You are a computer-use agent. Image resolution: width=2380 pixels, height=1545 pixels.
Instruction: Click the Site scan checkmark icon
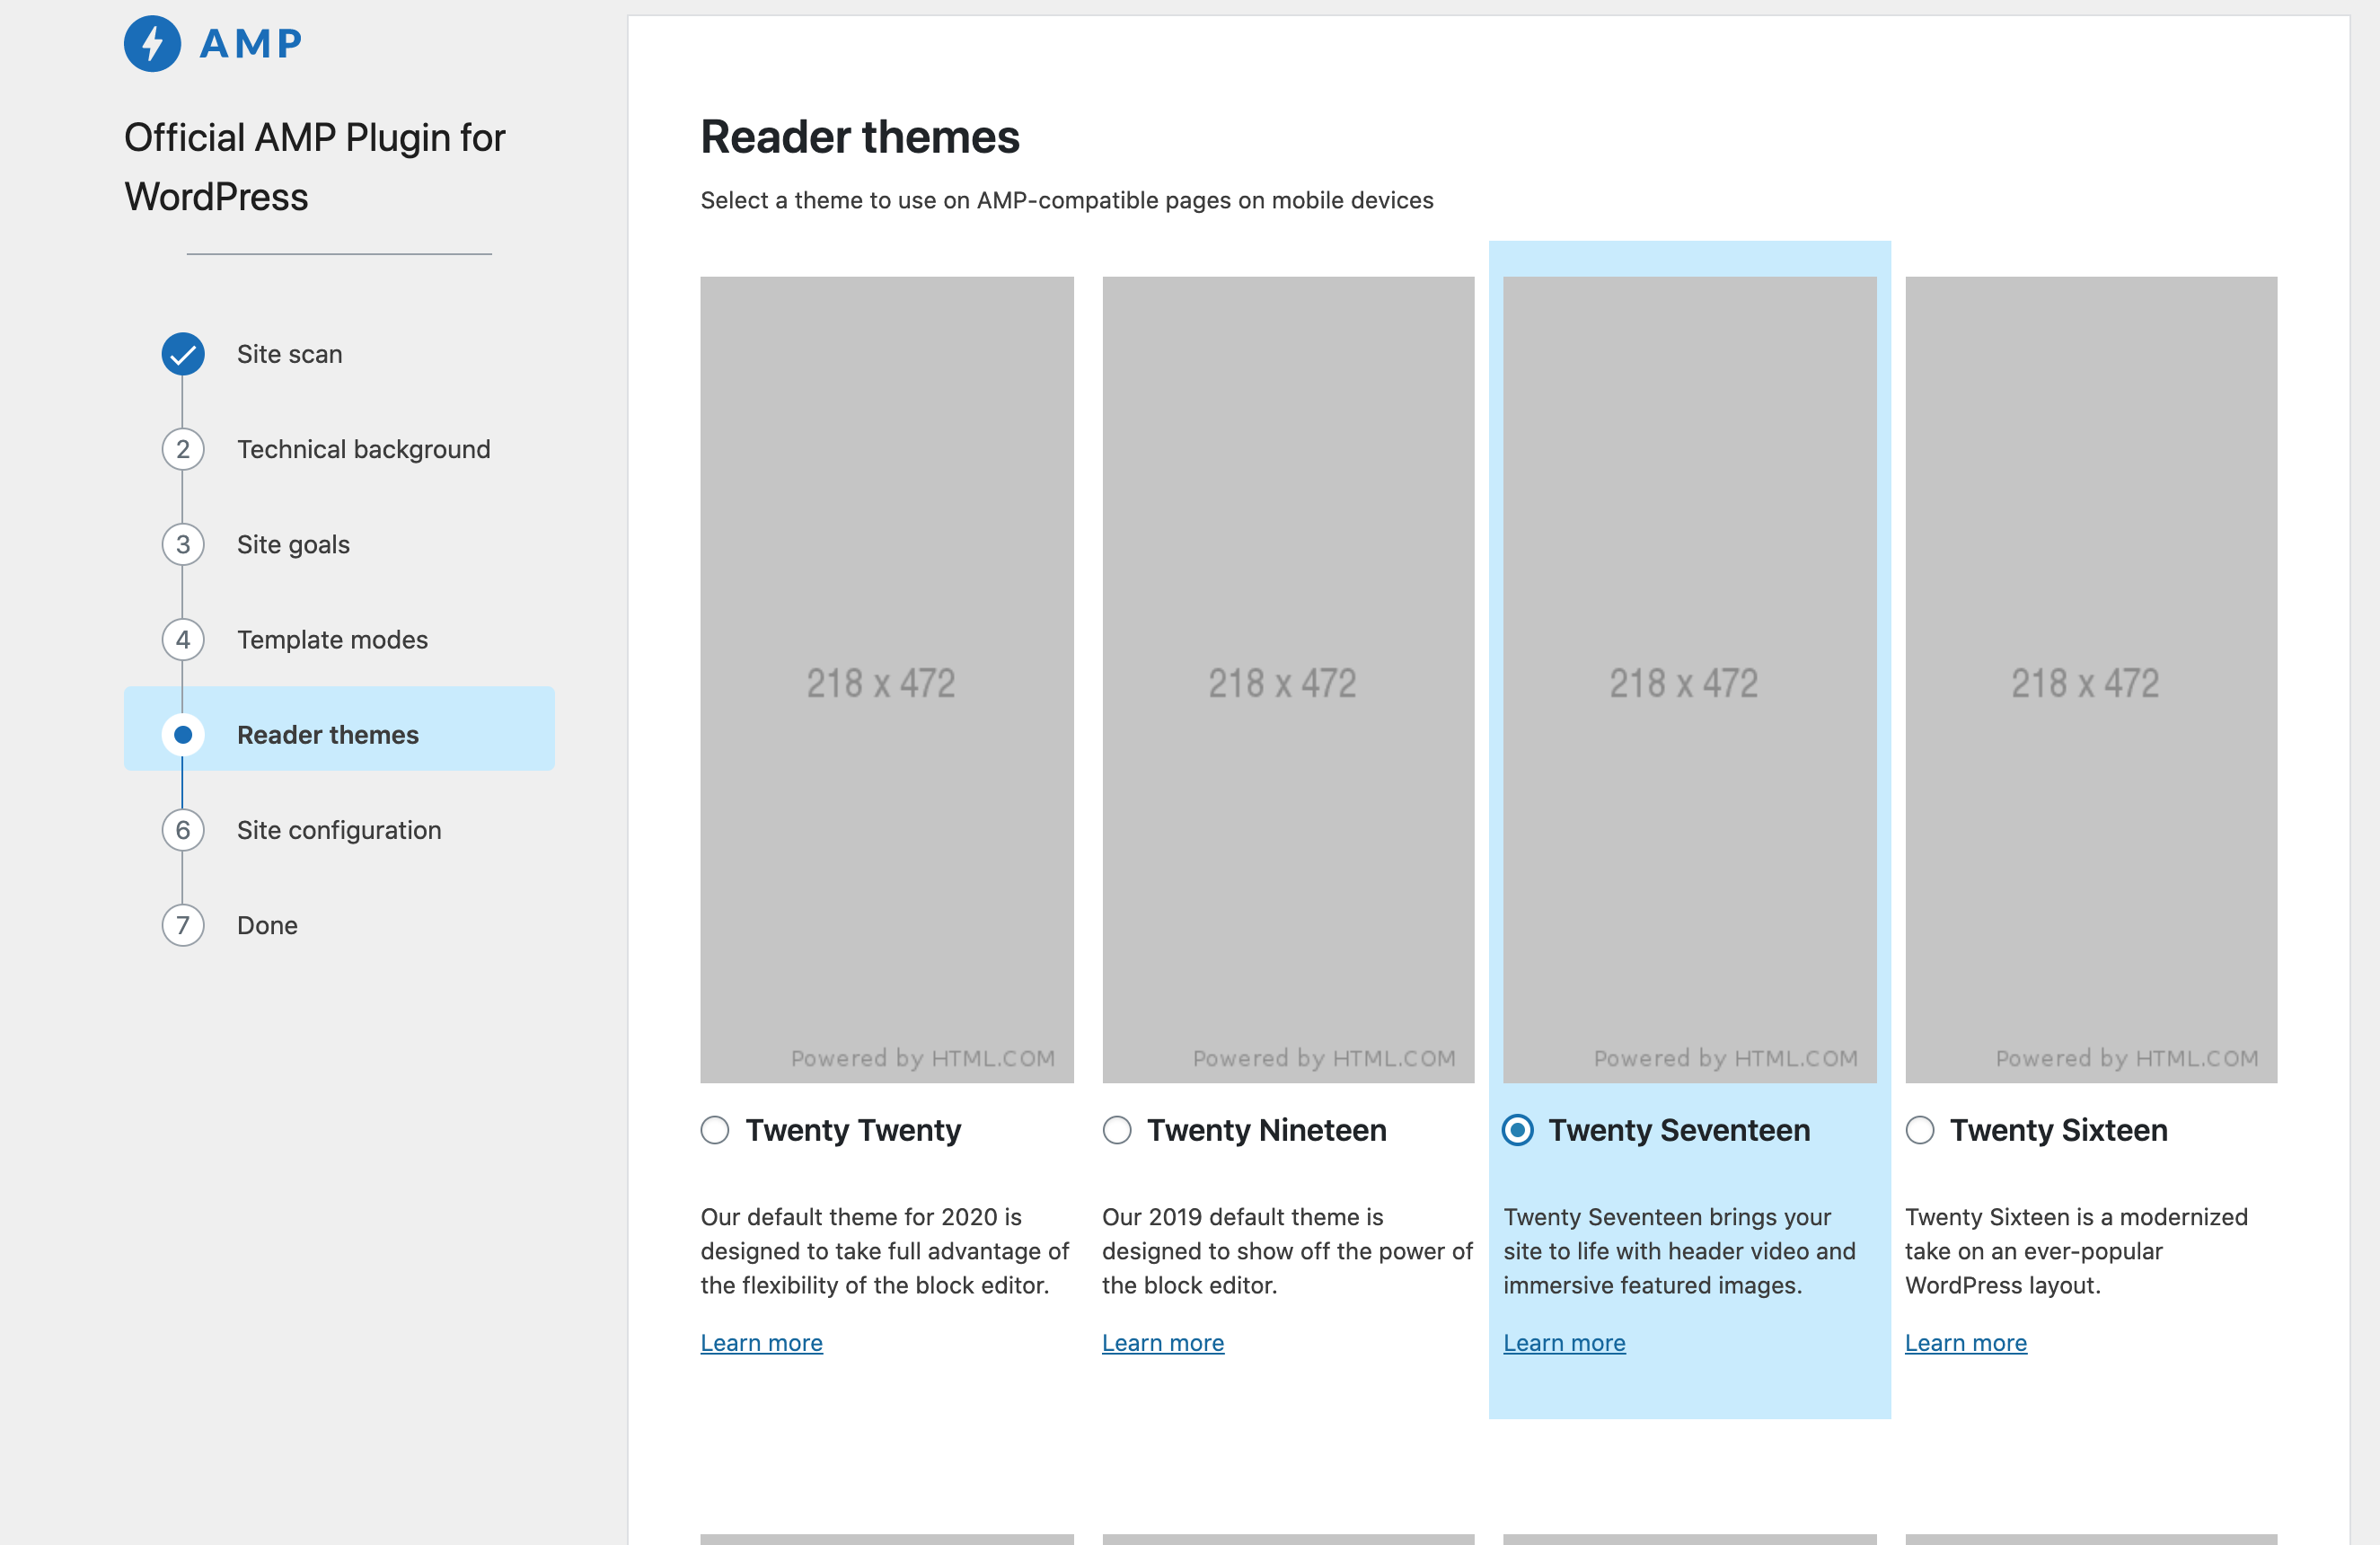click(183, 354)
